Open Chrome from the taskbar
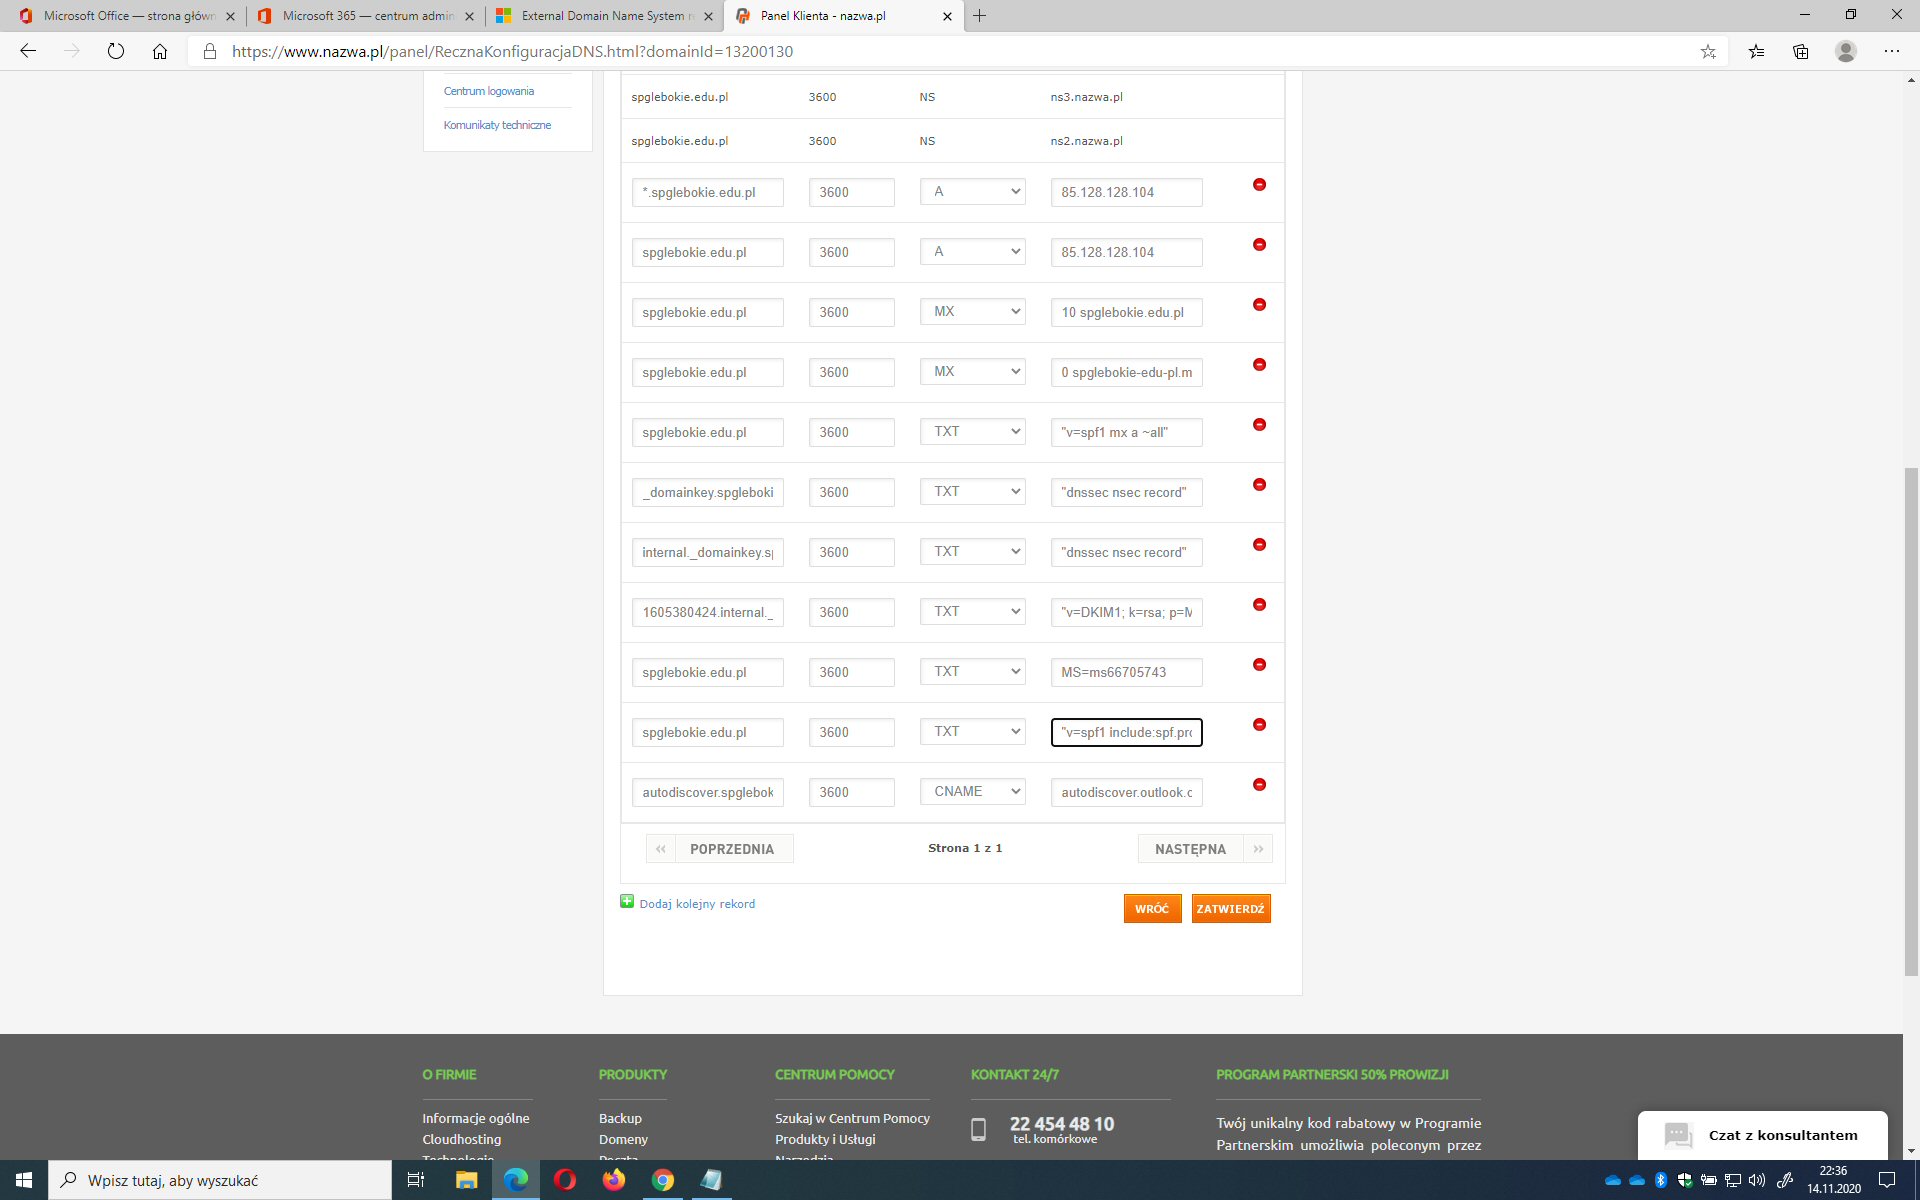The height and width of the screenshot is (1200, 1920). (x=662, y=1180)
